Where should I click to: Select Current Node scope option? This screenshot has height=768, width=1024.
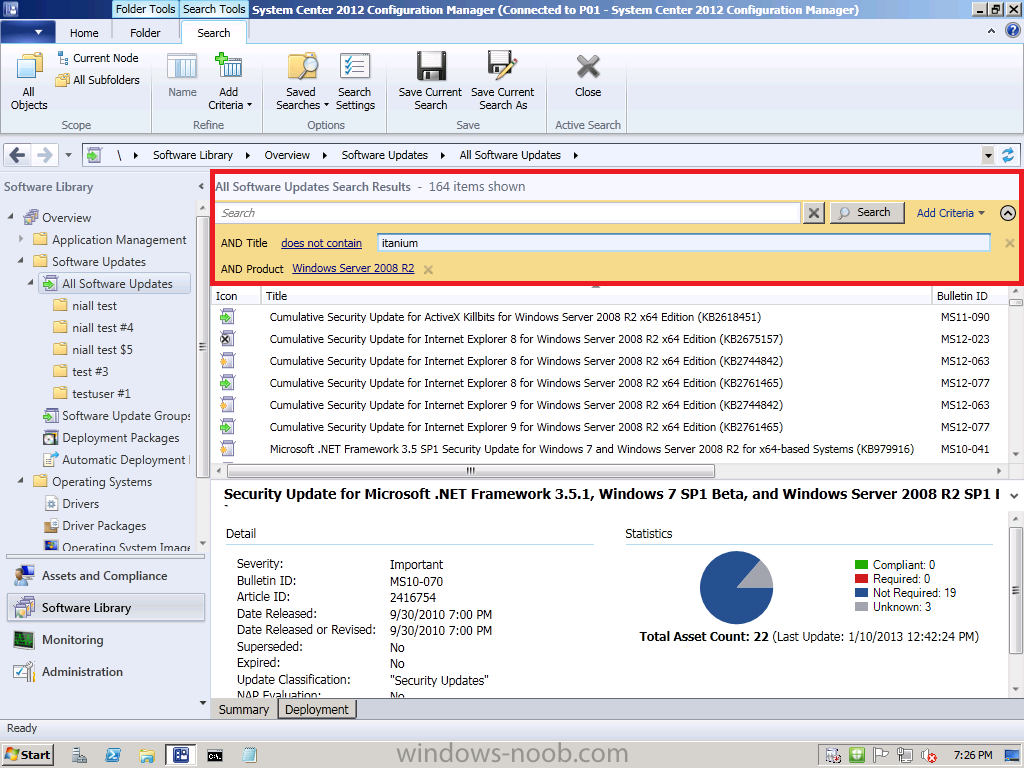98,58
